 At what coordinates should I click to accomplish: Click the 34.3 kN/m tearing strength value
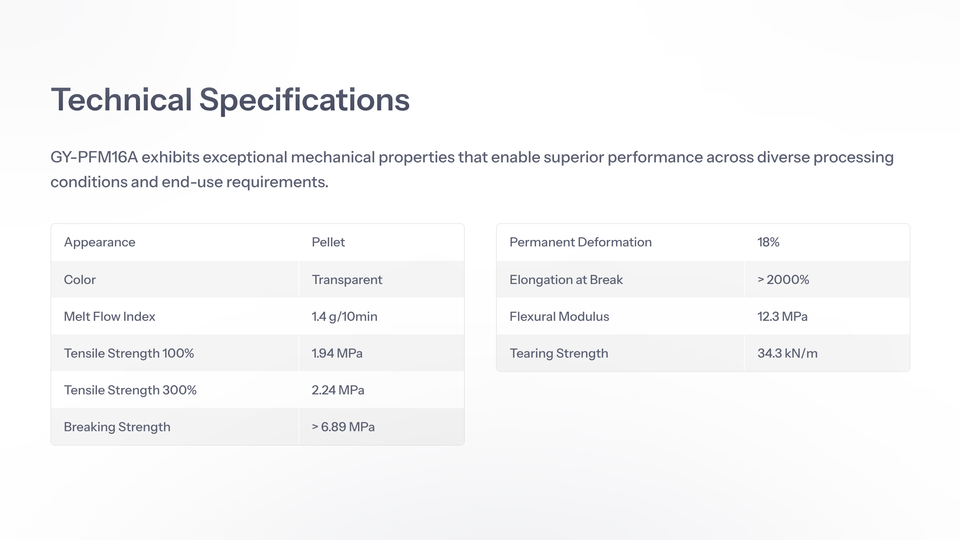point(787,353)
